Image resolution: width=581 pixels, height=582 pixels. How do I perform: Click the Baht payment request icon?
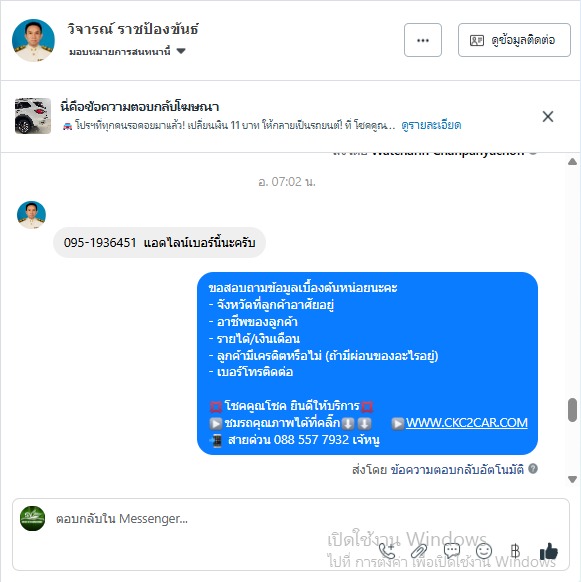click(x=515, y=551)
